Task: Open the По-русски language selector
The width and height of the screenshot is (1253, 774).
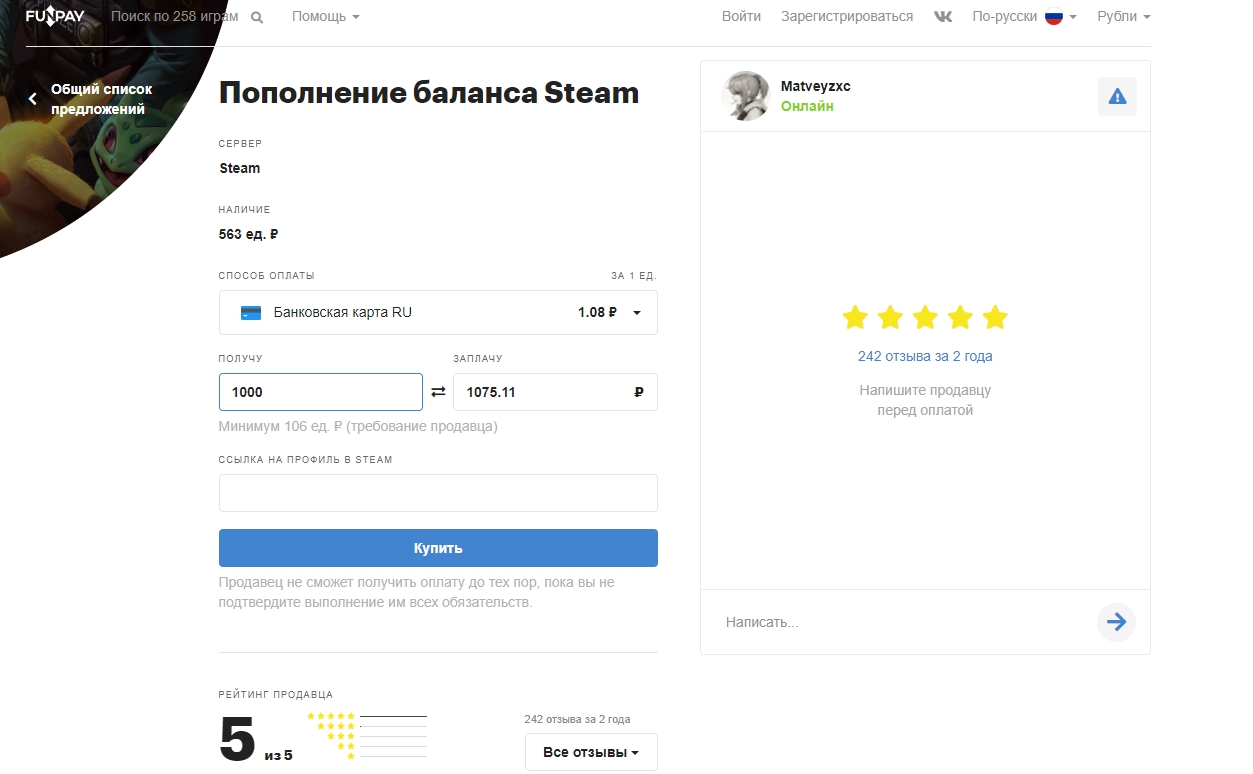Action: point(1023,17)
